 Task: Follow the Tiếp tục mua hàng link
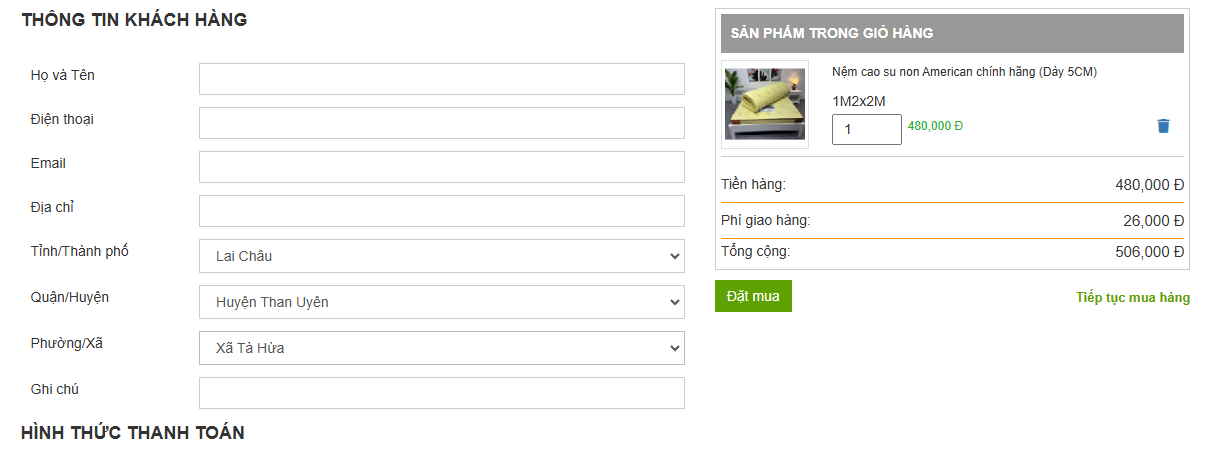click(1132, 298)
